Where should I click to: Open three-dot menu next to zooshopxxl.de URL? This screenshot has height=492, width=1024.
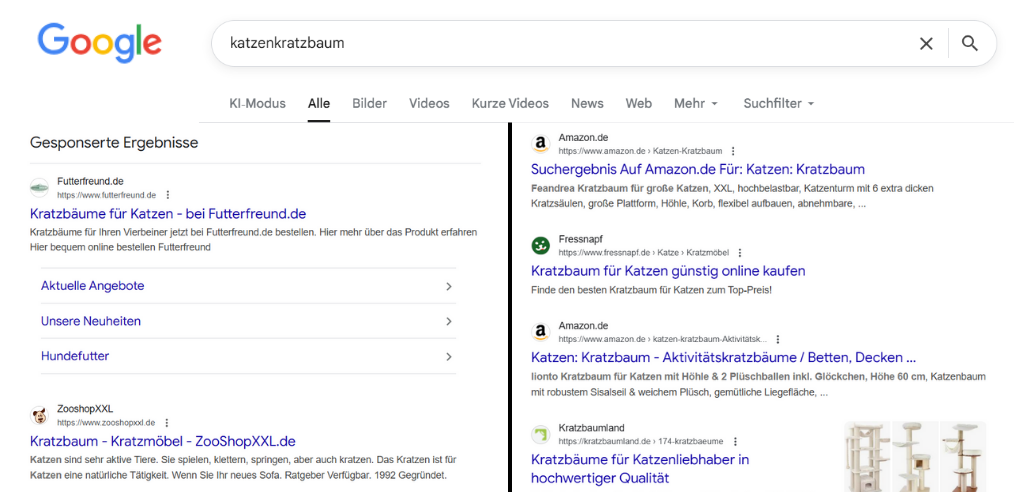pos(167,423)
